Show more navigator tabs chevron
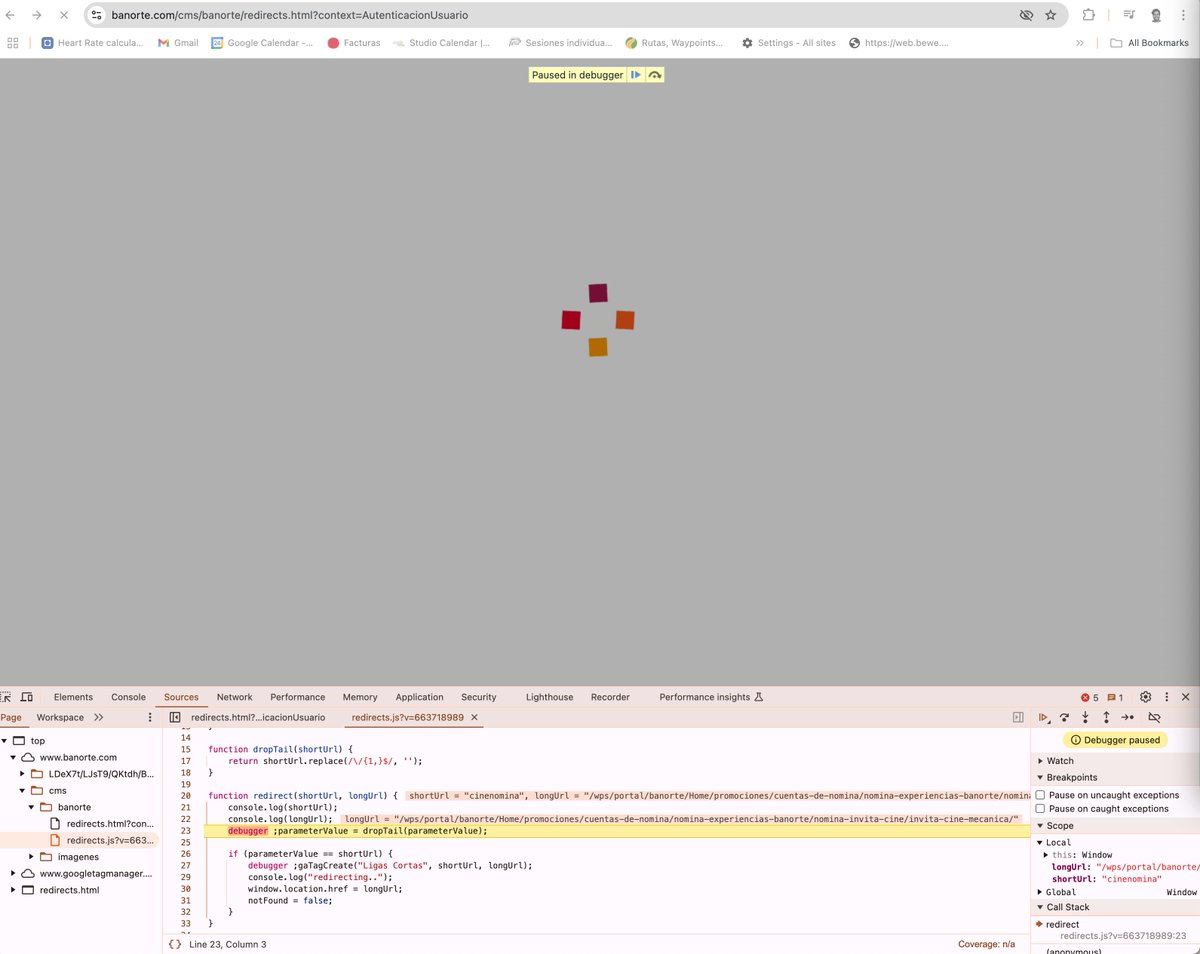The width and height of the screenshot is (1200, 954). click(99, 717)
